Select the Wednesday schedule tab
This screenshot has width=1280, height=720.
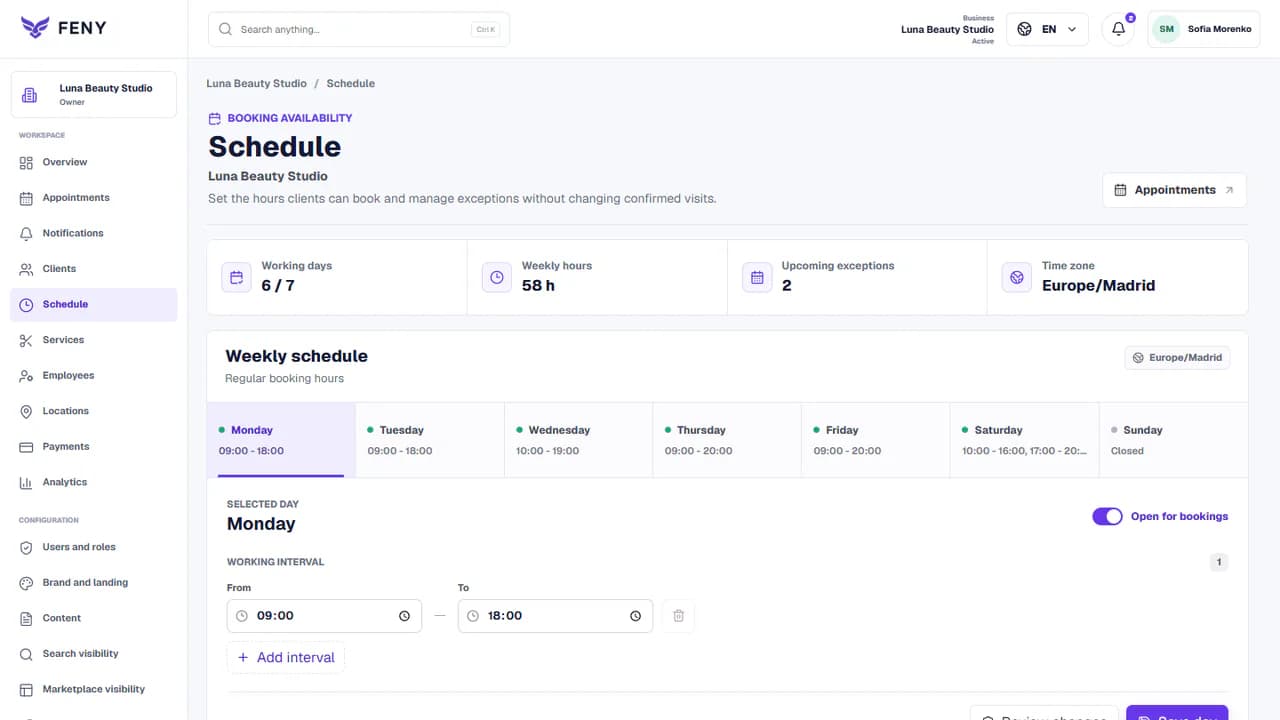tap(578, 440)
